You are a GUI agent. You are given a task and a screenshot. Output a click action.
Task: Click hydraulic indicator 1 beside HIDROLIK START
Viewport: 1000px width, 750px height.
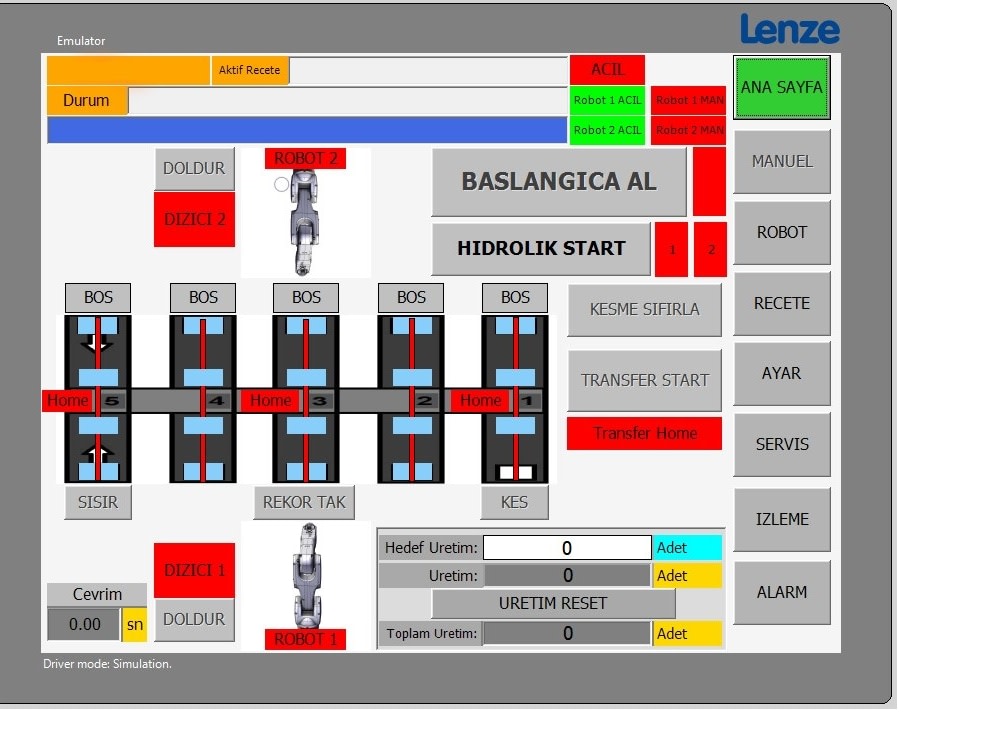[670, 249]
